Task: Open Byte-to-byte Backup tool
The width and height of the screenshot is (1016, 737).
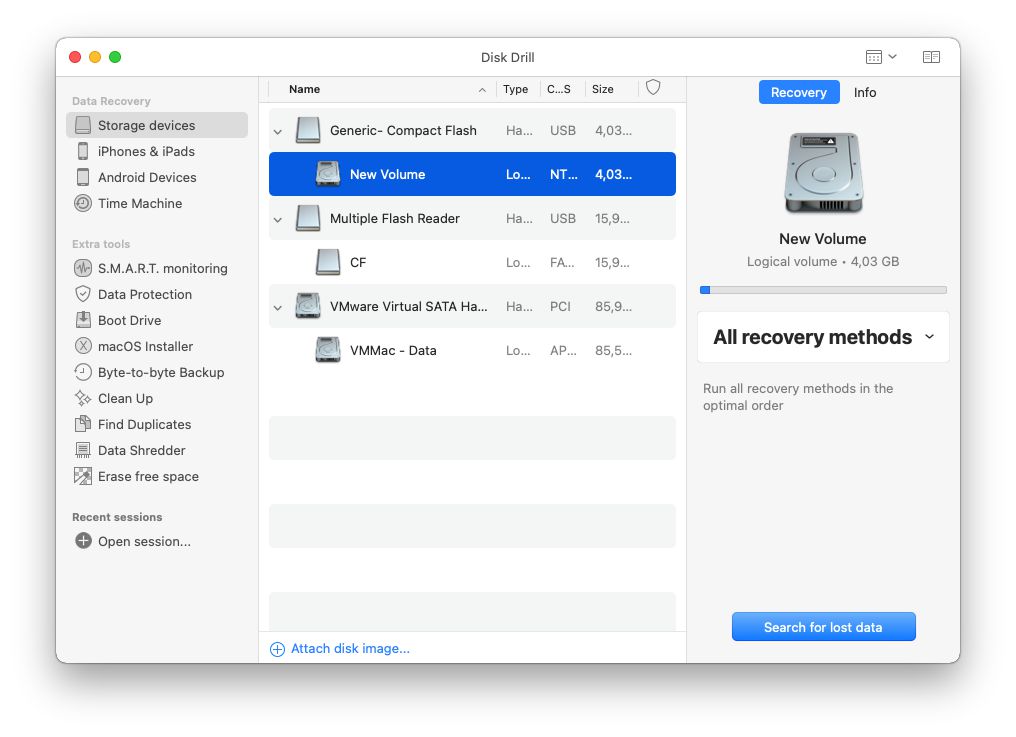Action: click(161, 372)
